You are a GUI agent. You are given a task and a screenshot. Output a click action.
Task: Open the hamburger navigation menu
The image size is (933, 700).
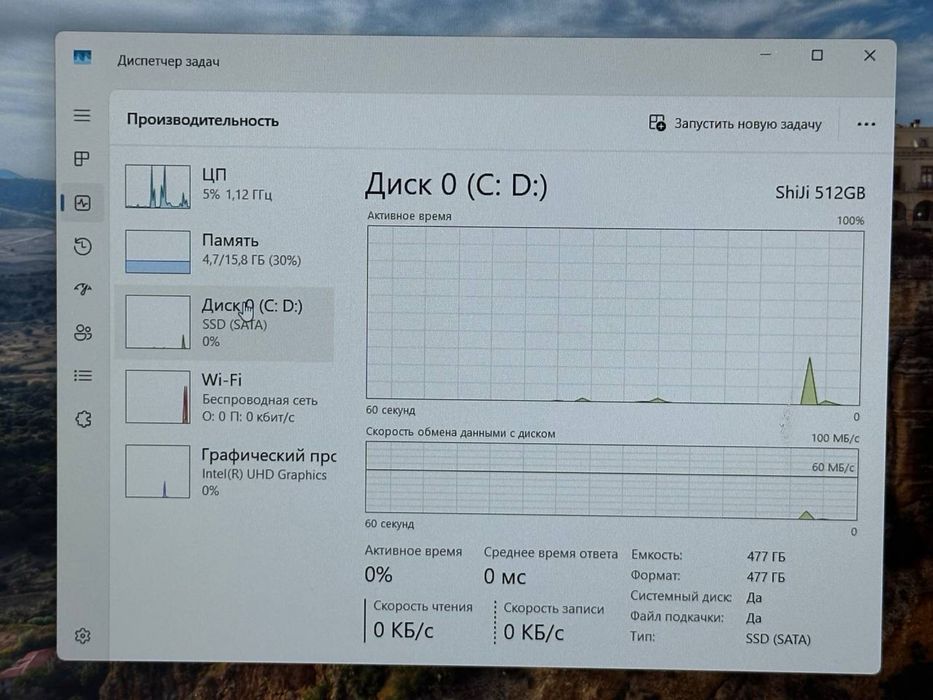82,115
